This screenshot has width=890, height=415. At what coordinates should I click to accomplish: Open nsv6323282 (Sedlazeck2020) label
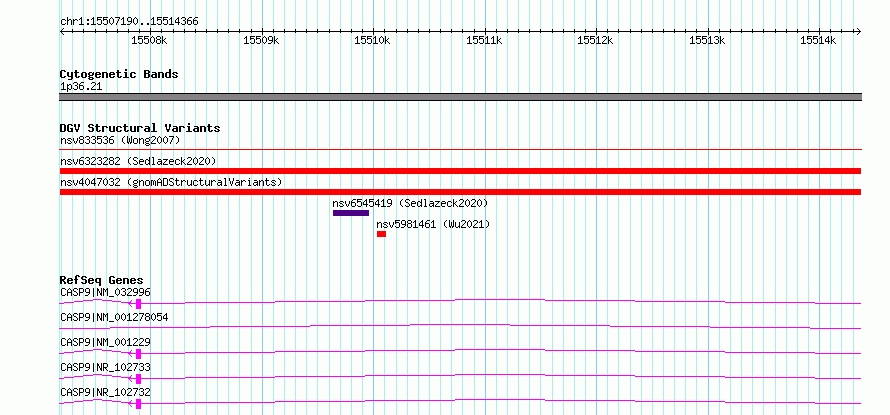coord(138,161)
